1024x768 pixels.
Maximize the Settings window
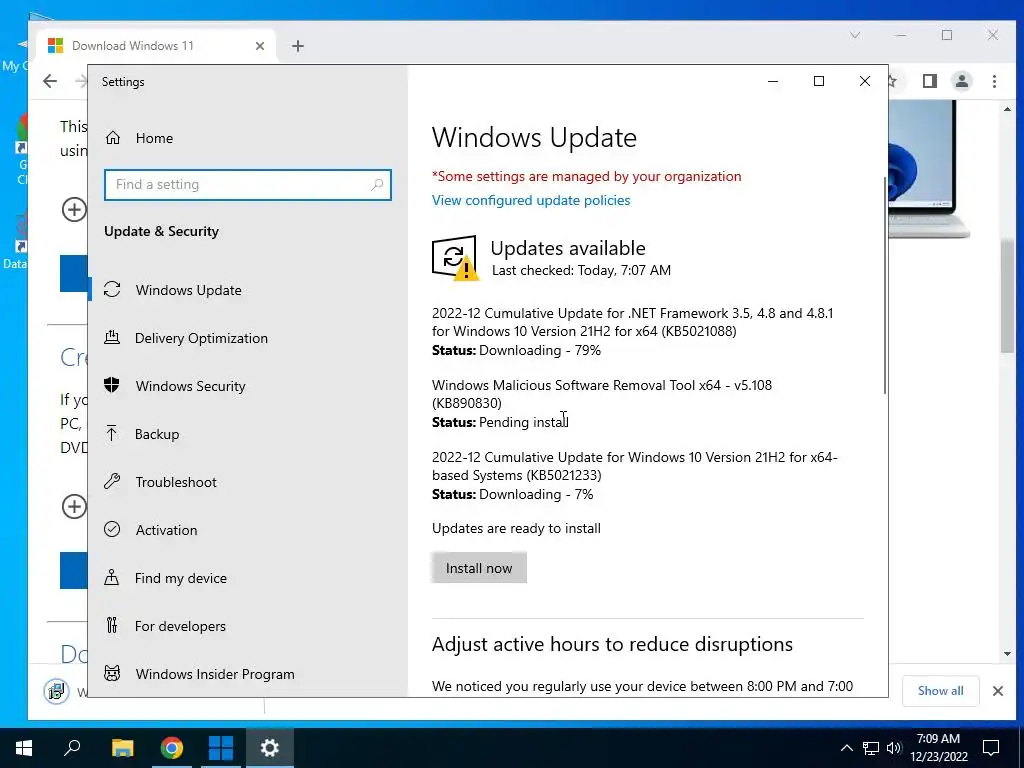(819, 81)
